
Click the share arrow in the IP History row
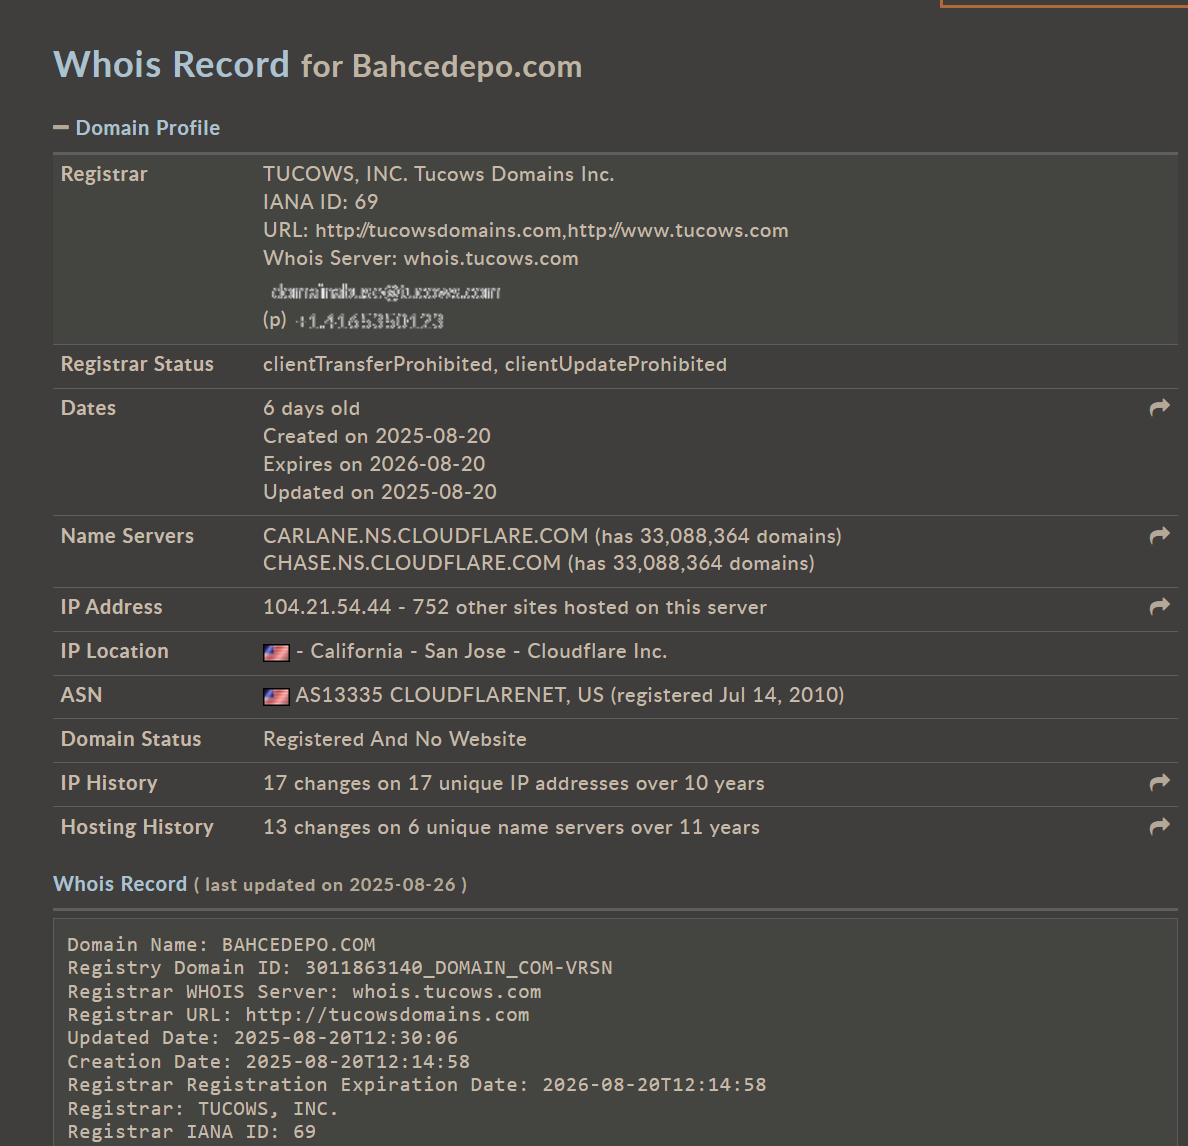1159,782
